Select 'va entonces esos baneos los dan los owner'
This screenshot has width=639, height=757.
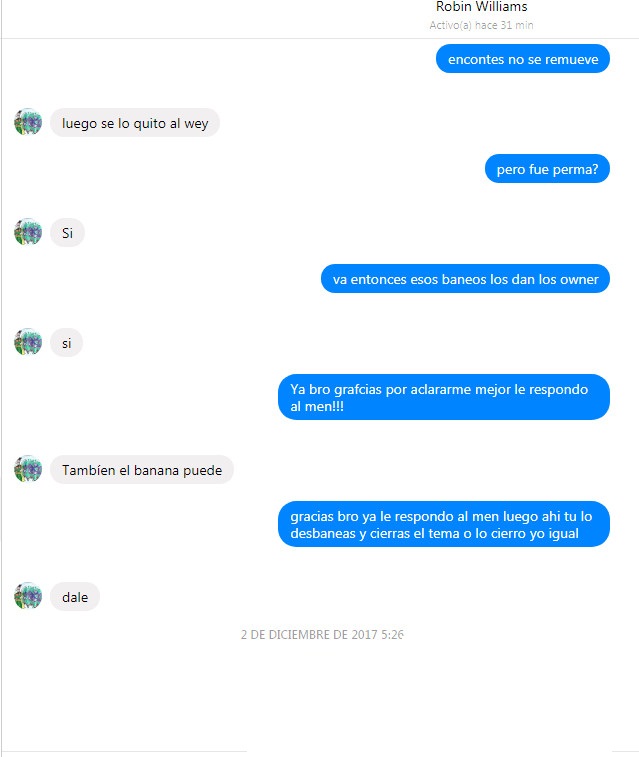[465, 279]
